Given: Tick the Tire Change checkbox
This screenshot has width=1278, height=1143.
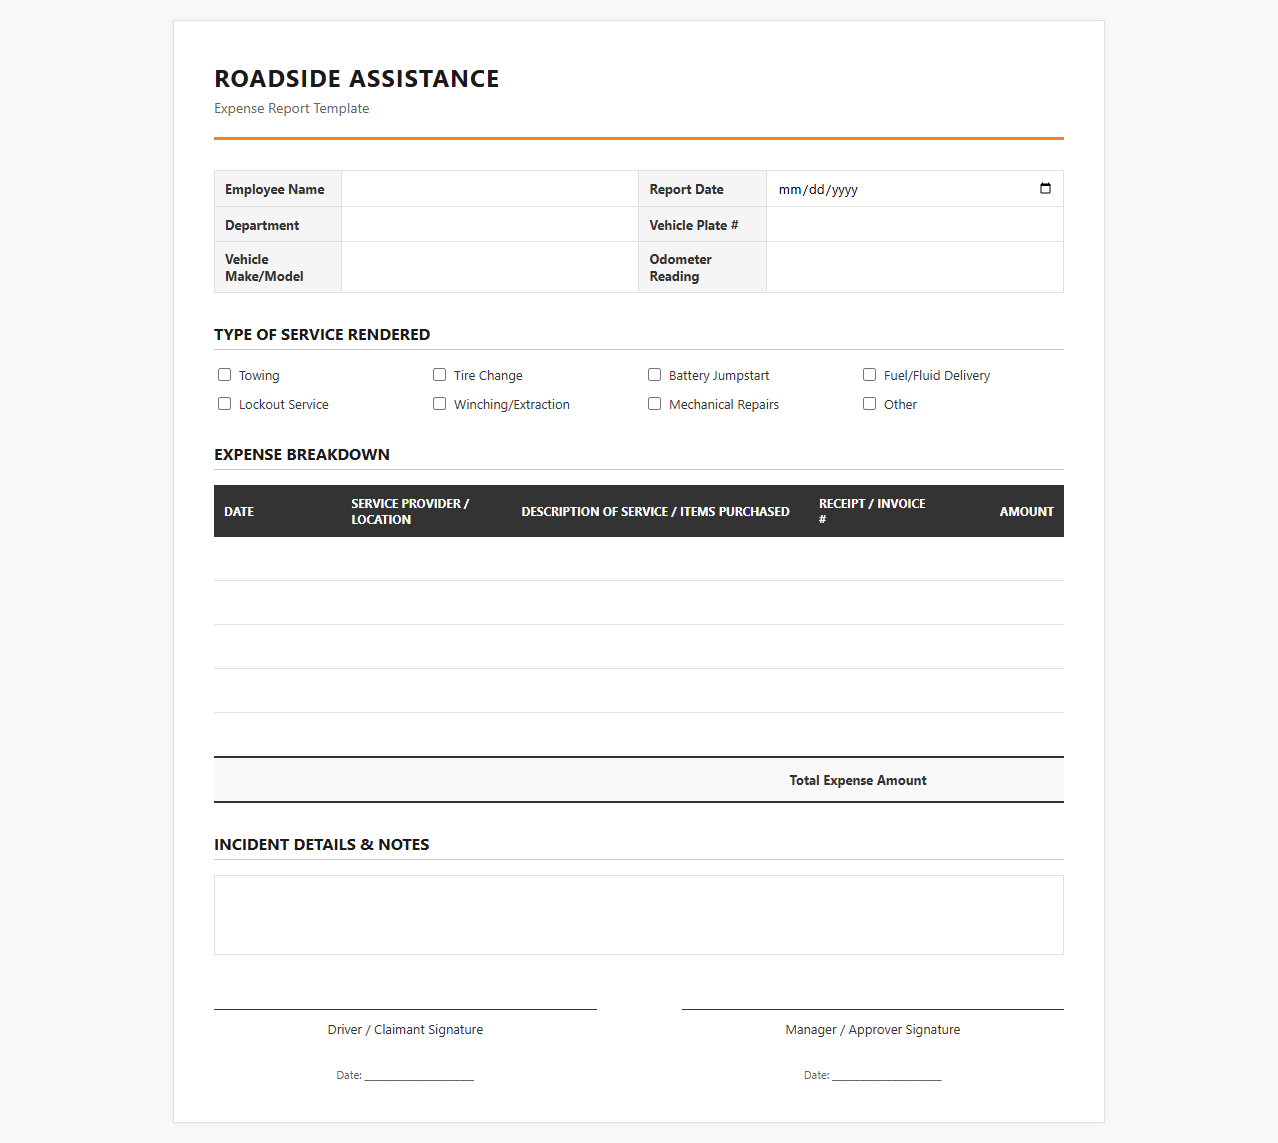Looking at the screenshot, I should click(x=439, y=375).
